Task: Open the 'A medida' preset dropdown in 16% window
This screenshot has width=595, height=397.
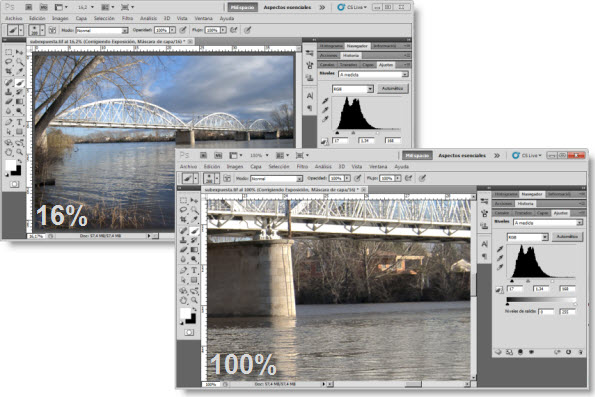Action: point(373,75)
